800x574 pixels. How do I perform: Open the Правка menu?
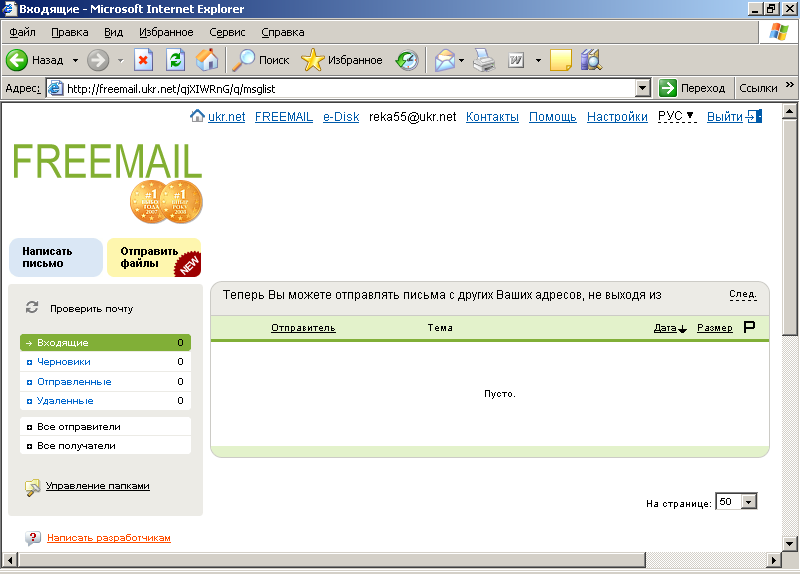point(70,32)
